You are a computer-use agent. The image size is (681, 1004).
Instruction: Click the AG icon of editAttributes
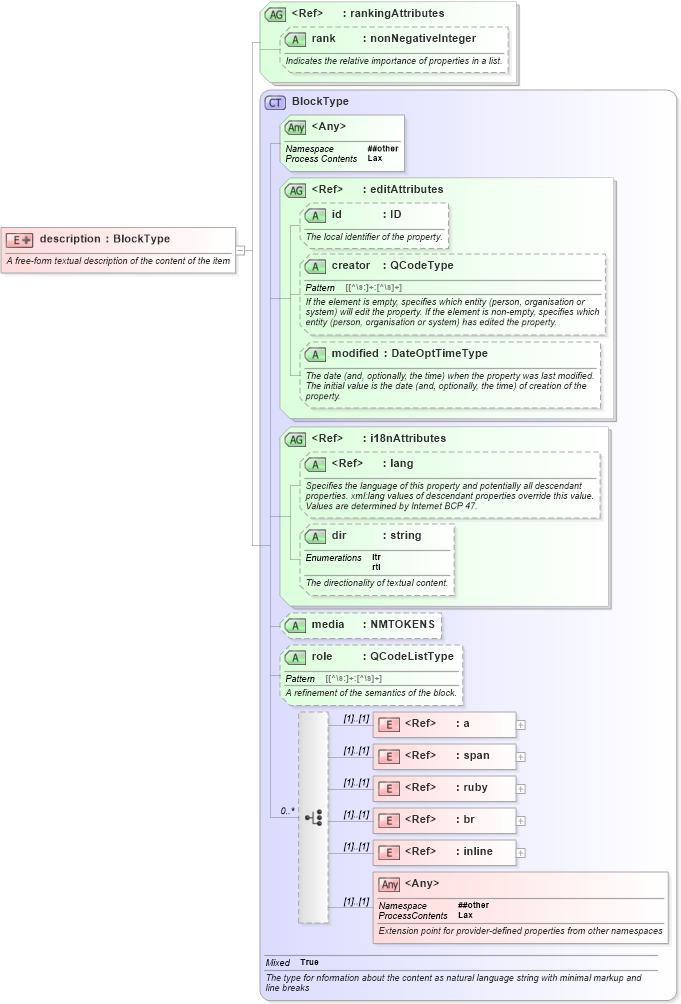(x=295, y=190)
